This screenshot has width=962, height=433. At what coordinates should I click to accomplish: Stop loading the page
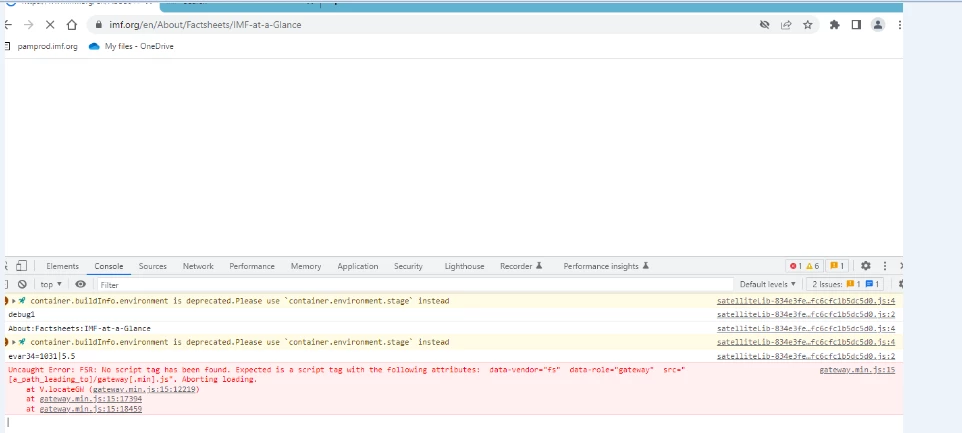point(50,25)
